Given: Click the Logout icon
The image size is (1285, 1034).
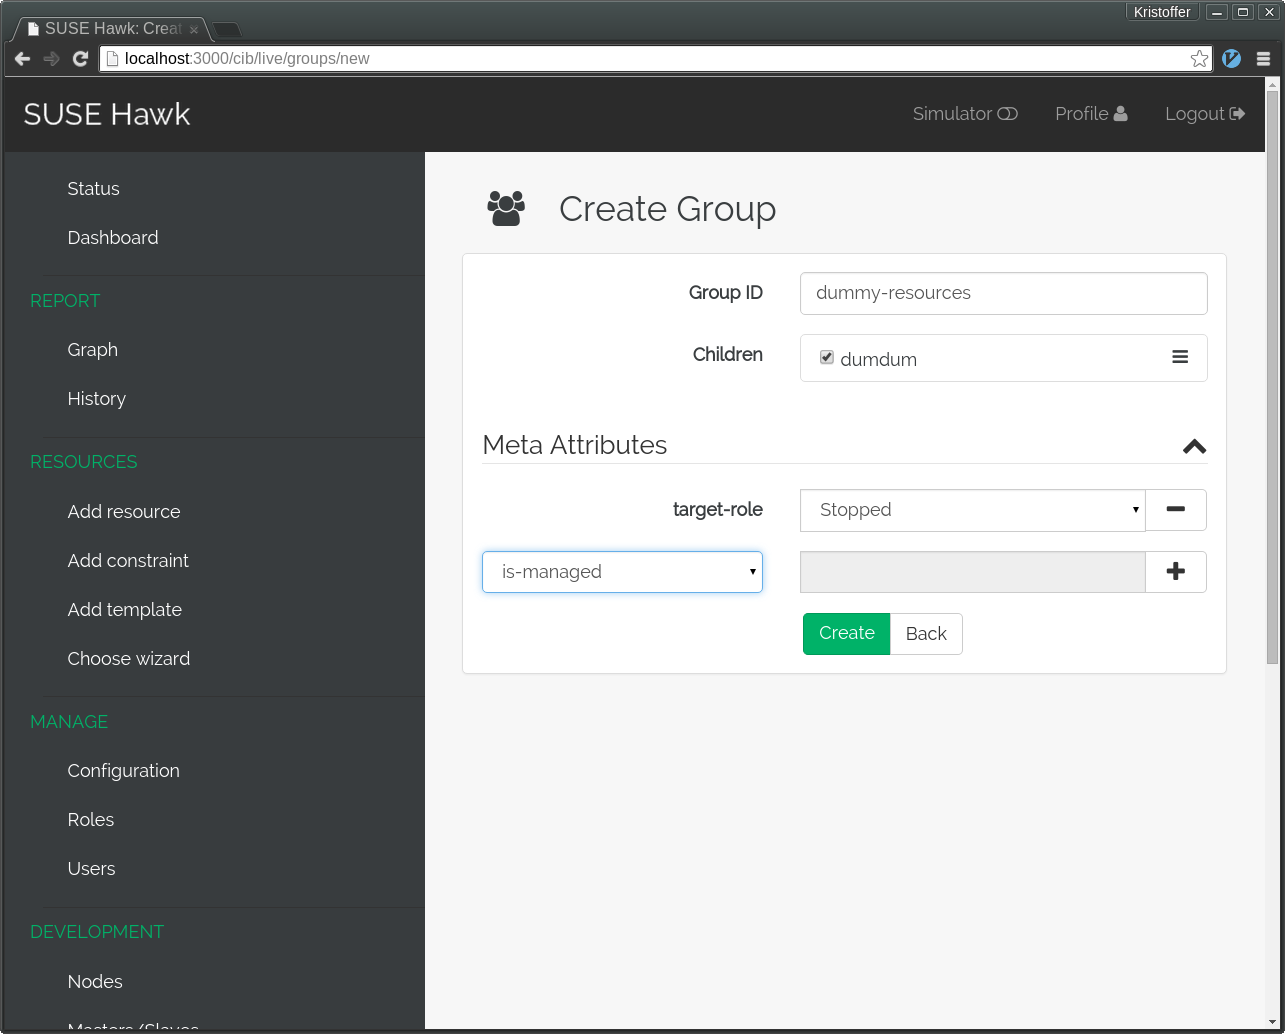Looking at the screenshot, I should [1239, 113].
